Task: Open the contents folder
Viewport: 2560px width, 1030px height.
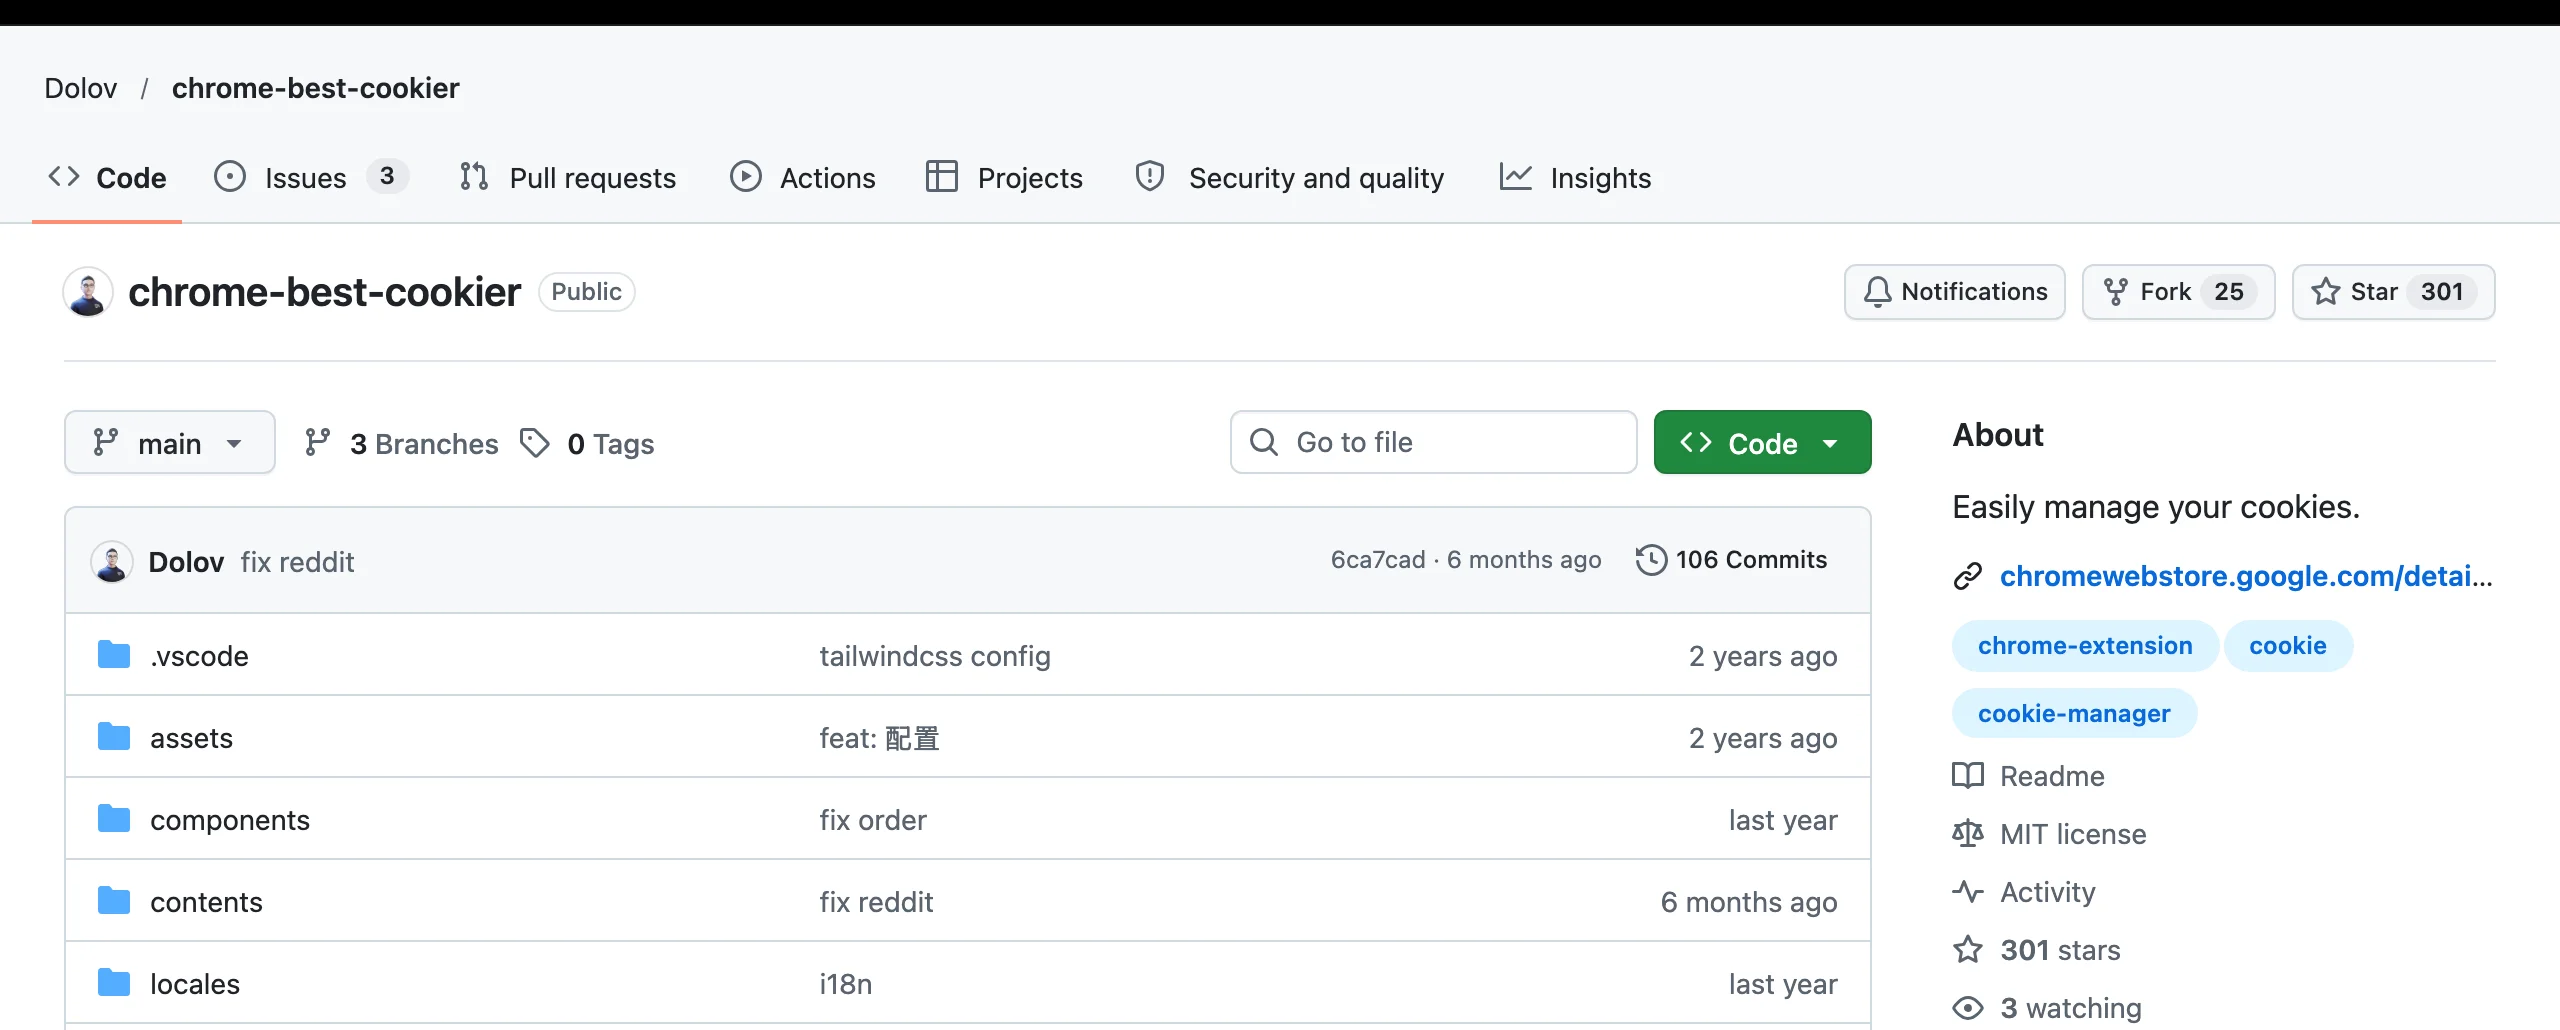Action: click(x=206, y=902)
